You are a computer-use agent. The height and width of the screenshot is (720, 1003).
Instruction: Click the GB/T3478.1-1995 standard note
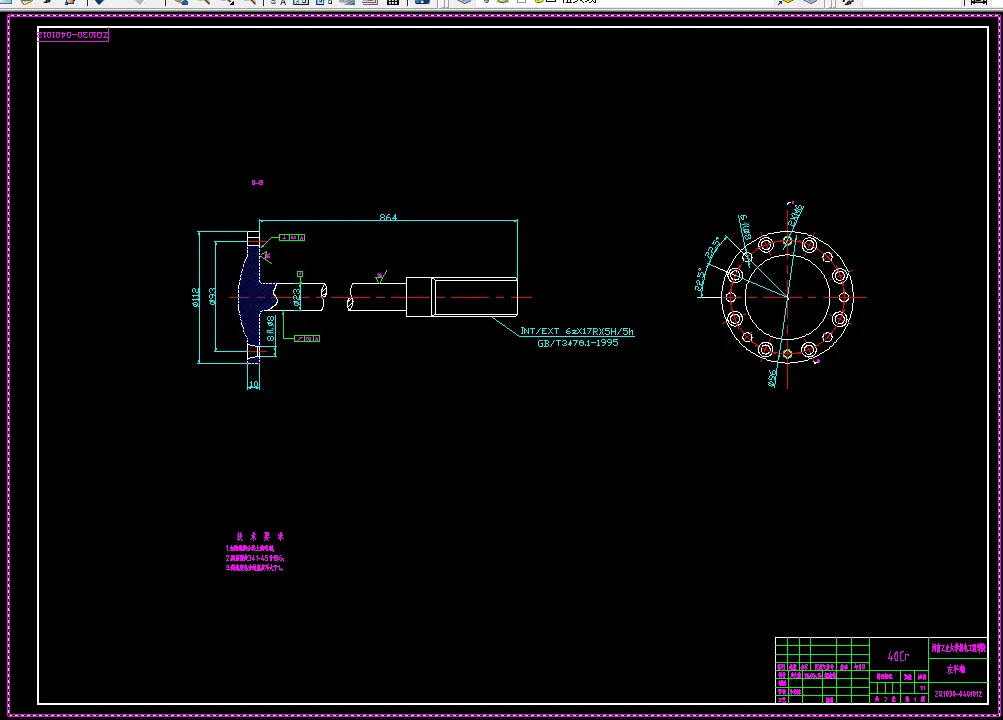tap(578, 343)
